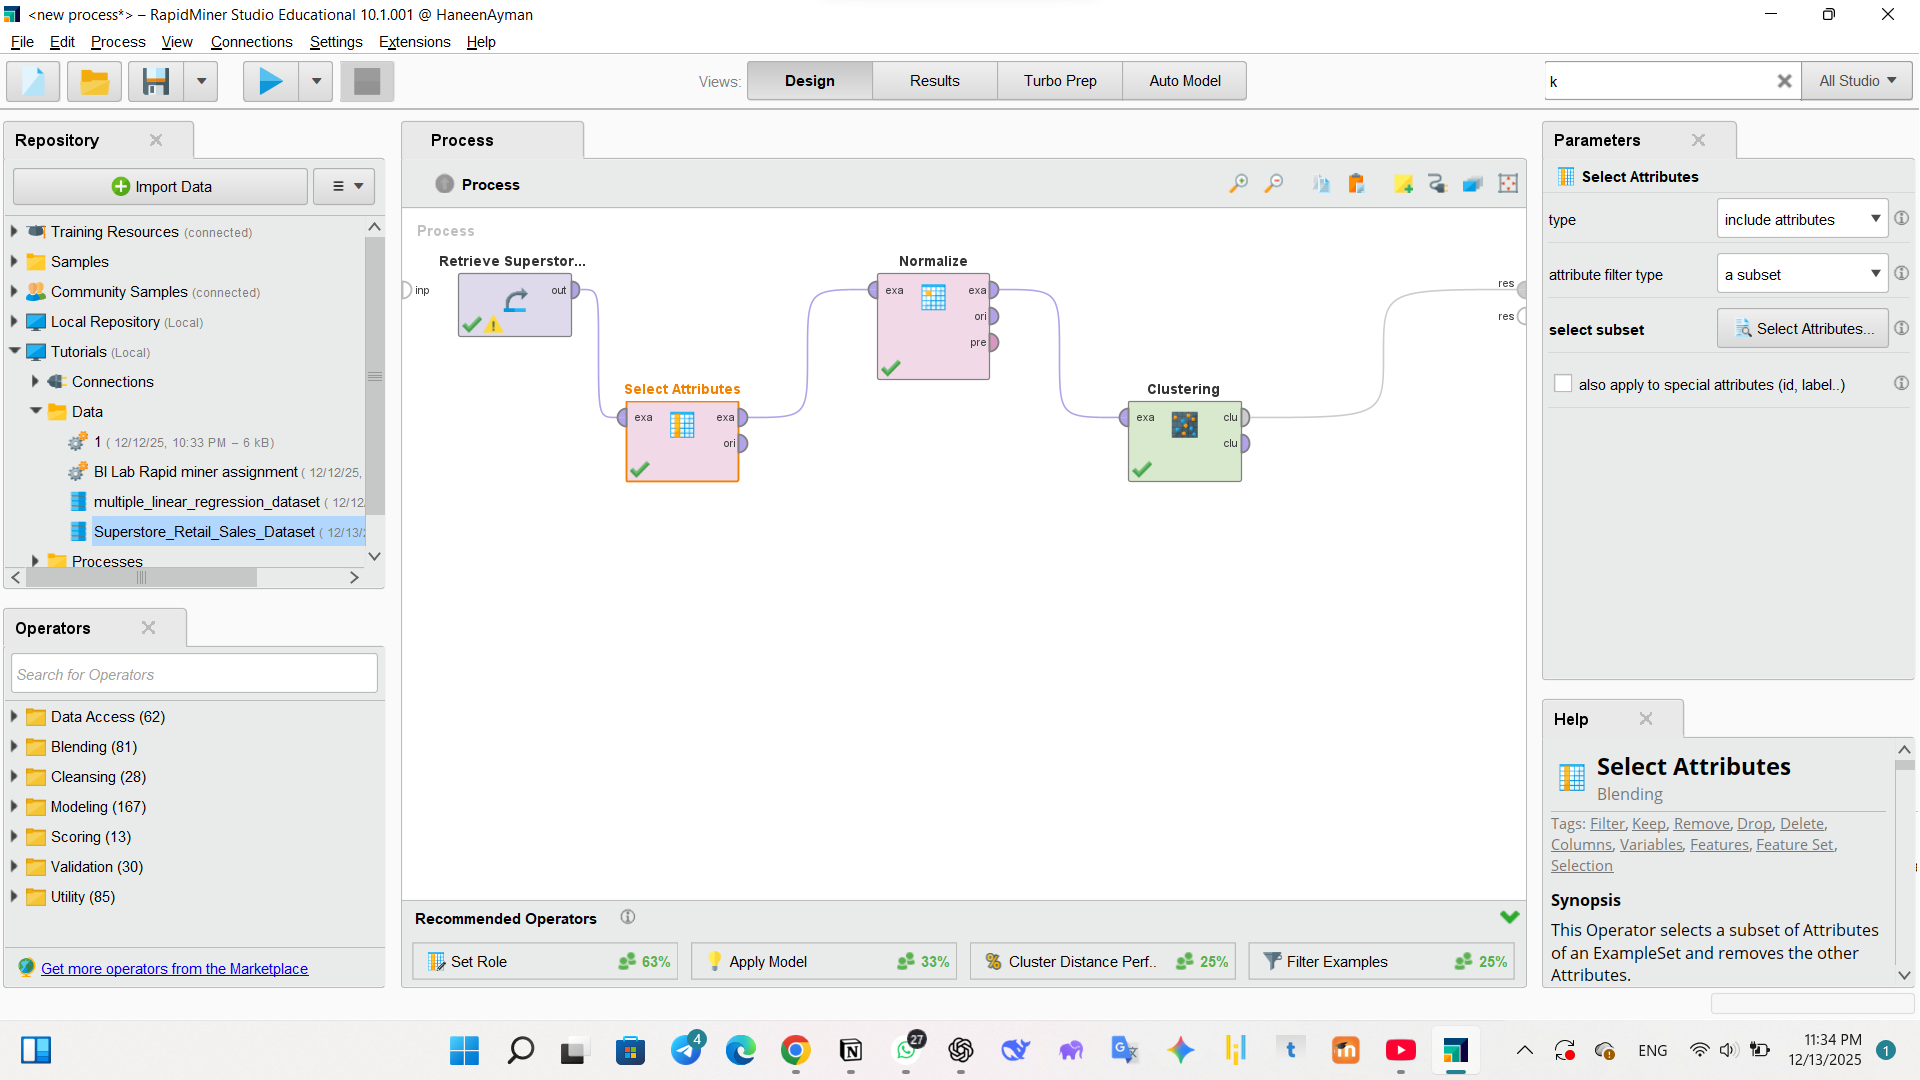Show info for attribute filter type parameter
The width and height of the screenshot is (1920, 1080).
(x=1901, y=273)
